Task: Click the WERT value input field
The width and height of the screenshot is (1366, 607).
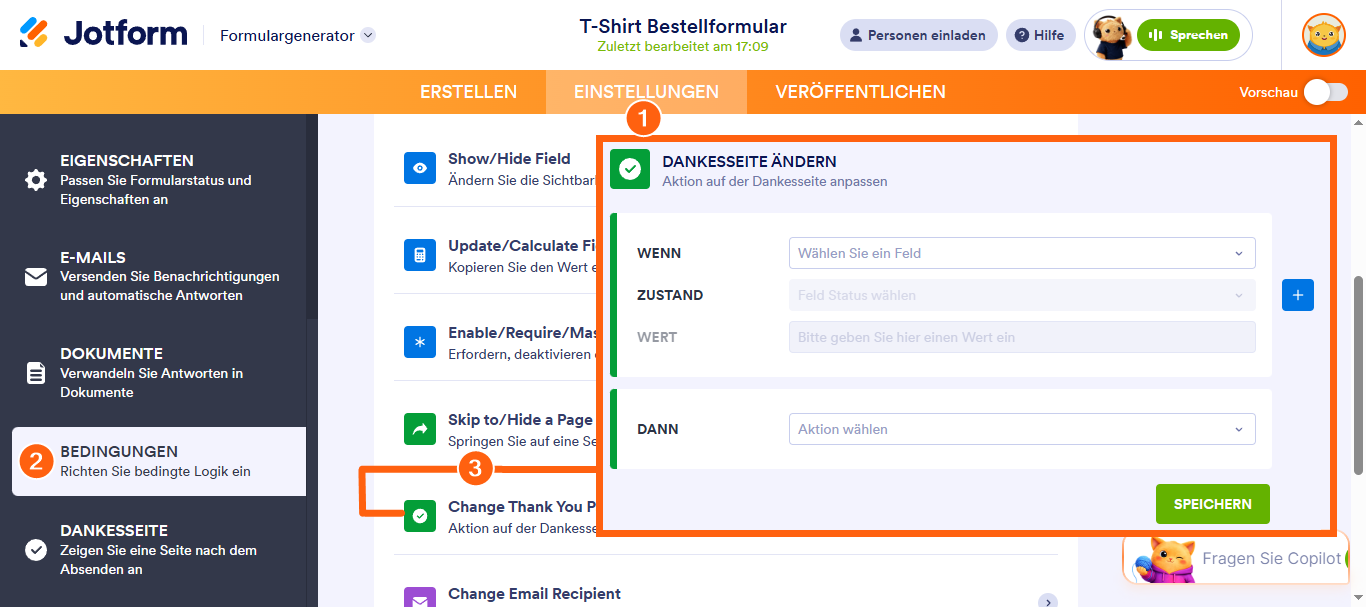Action: click(1022, 337)
